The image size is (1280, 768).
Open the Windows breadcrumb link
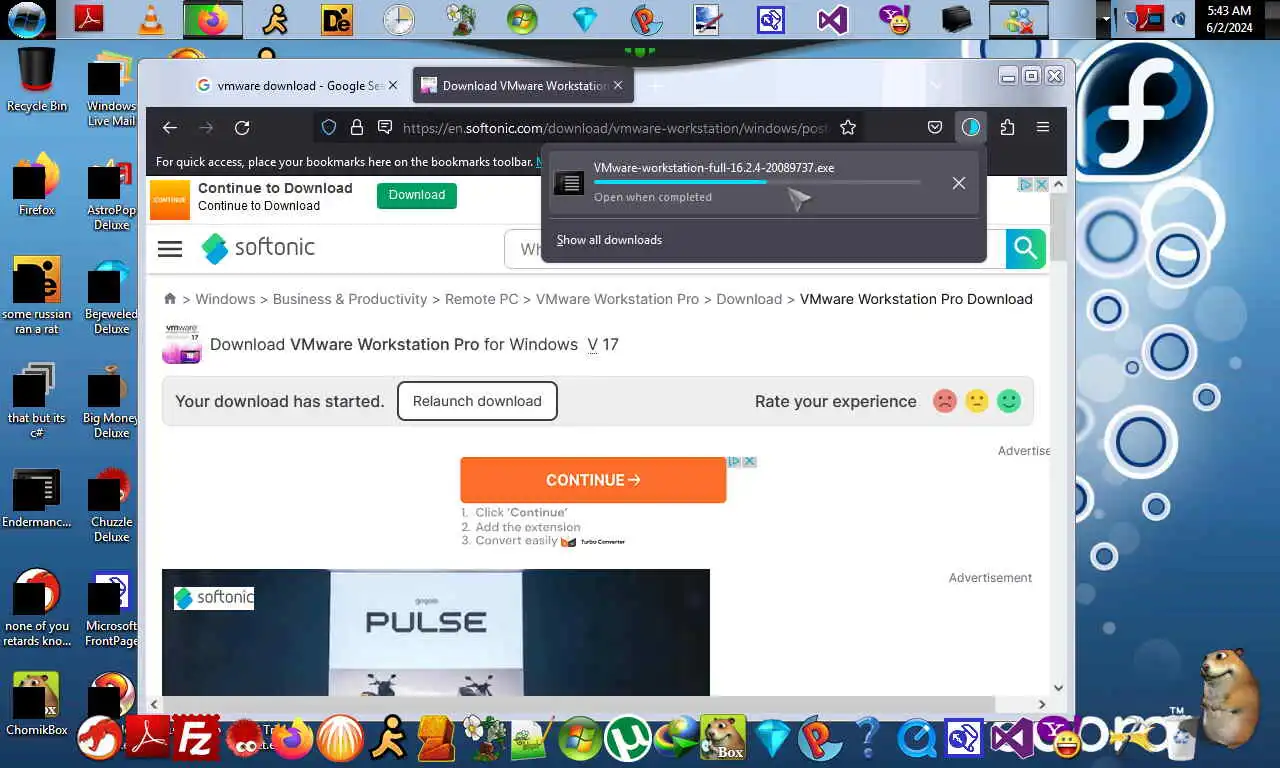coord(225,299)
